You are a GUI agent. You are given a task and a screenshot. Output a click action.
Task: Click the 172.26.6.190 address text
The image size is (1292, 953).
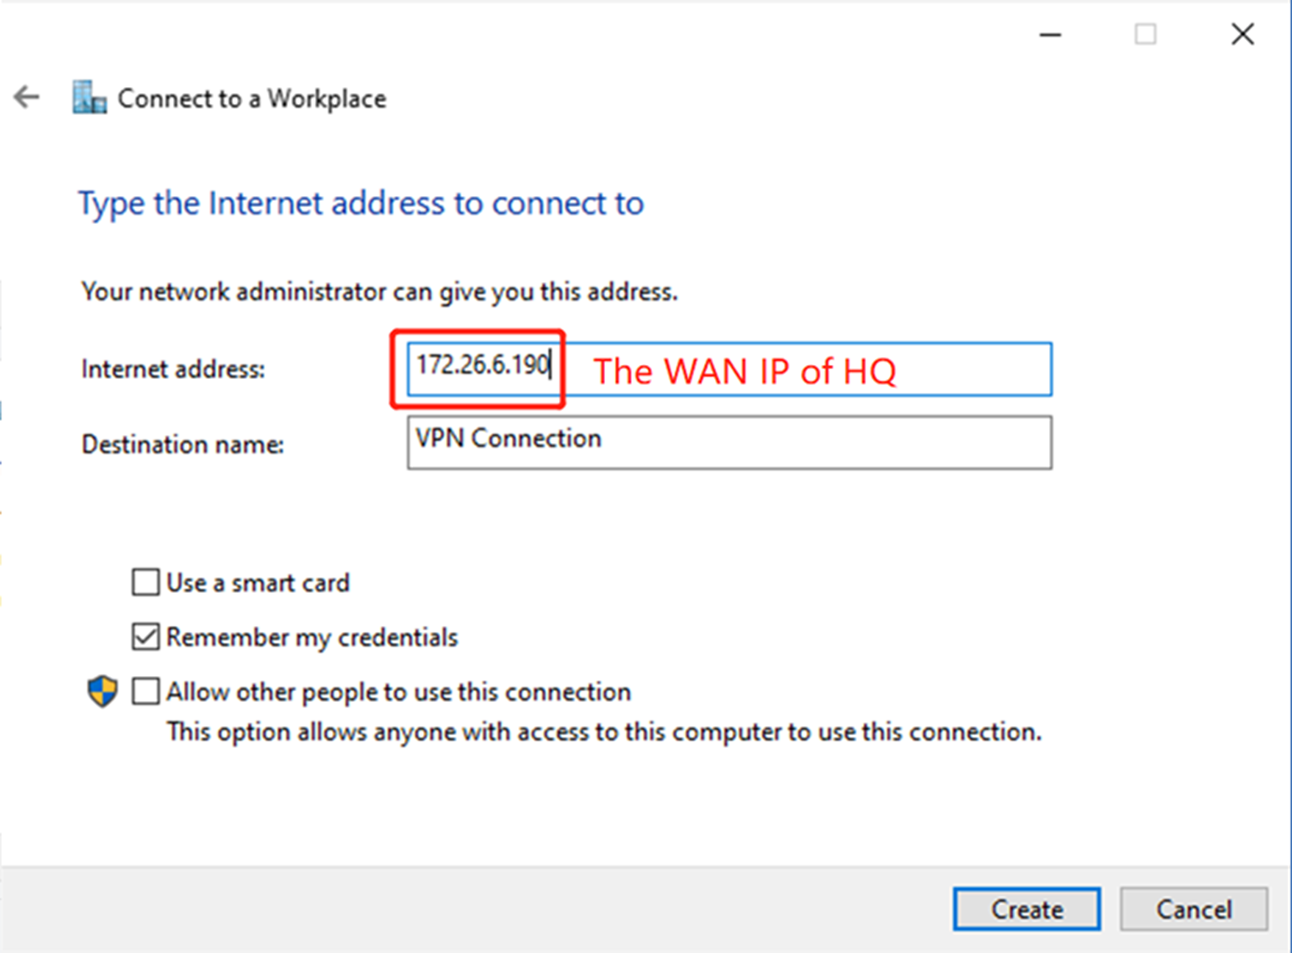coord(481,366)
